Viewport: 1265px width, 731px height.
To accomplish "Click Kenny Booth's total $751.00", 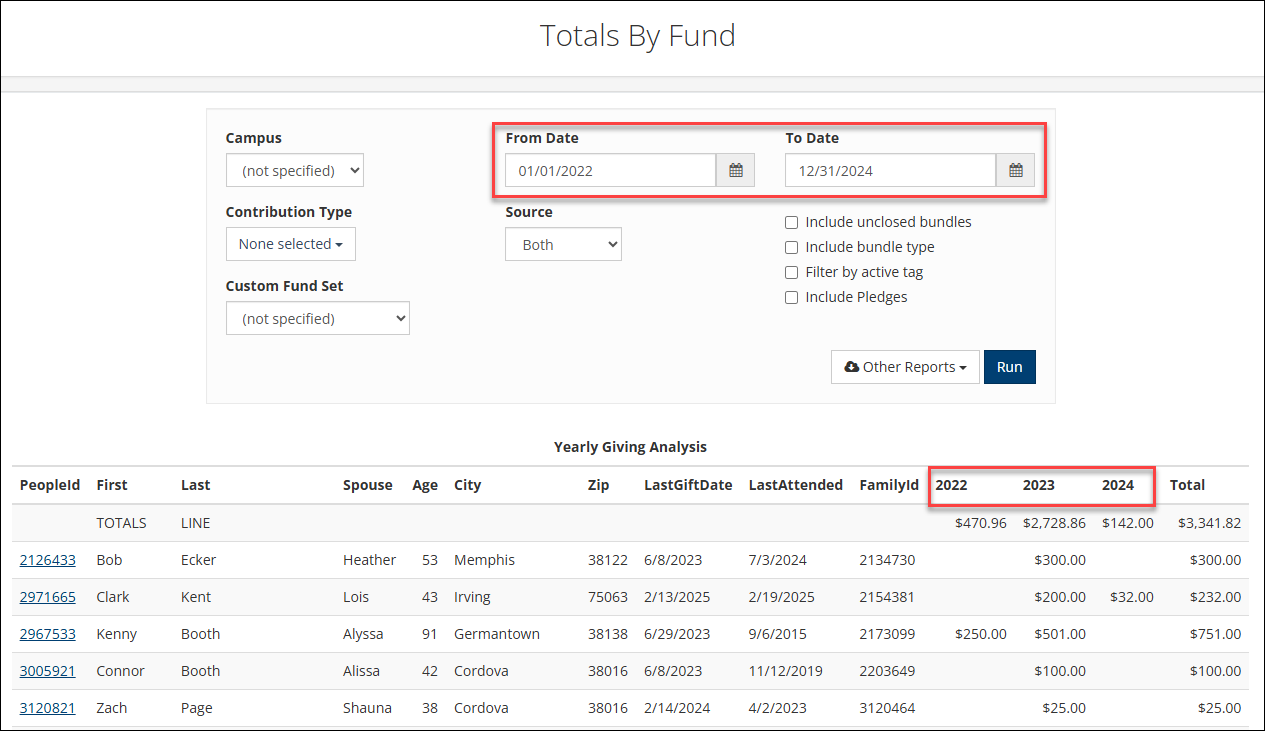I will [1216, 634].
